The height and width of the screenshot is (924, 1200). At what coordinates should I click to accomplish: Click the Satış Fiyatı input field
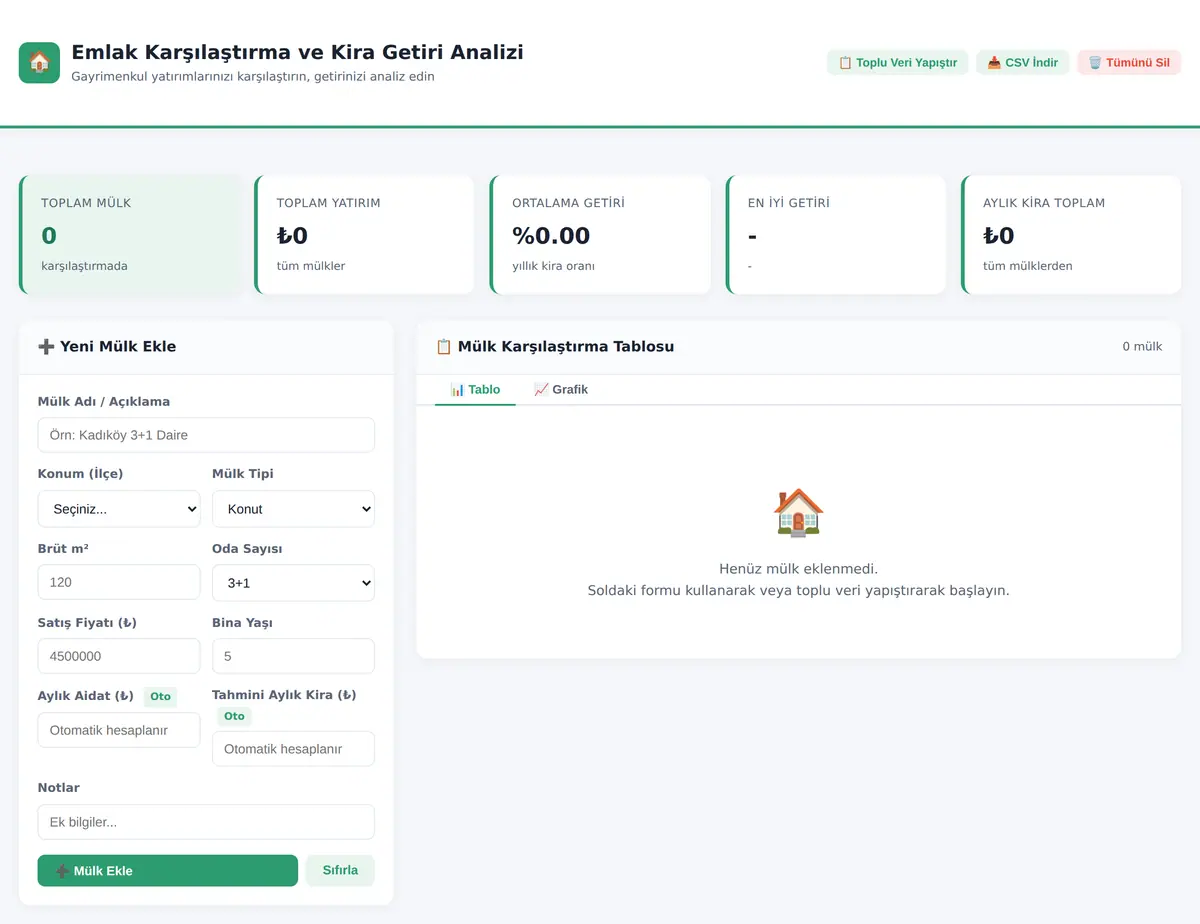[119, 656]
